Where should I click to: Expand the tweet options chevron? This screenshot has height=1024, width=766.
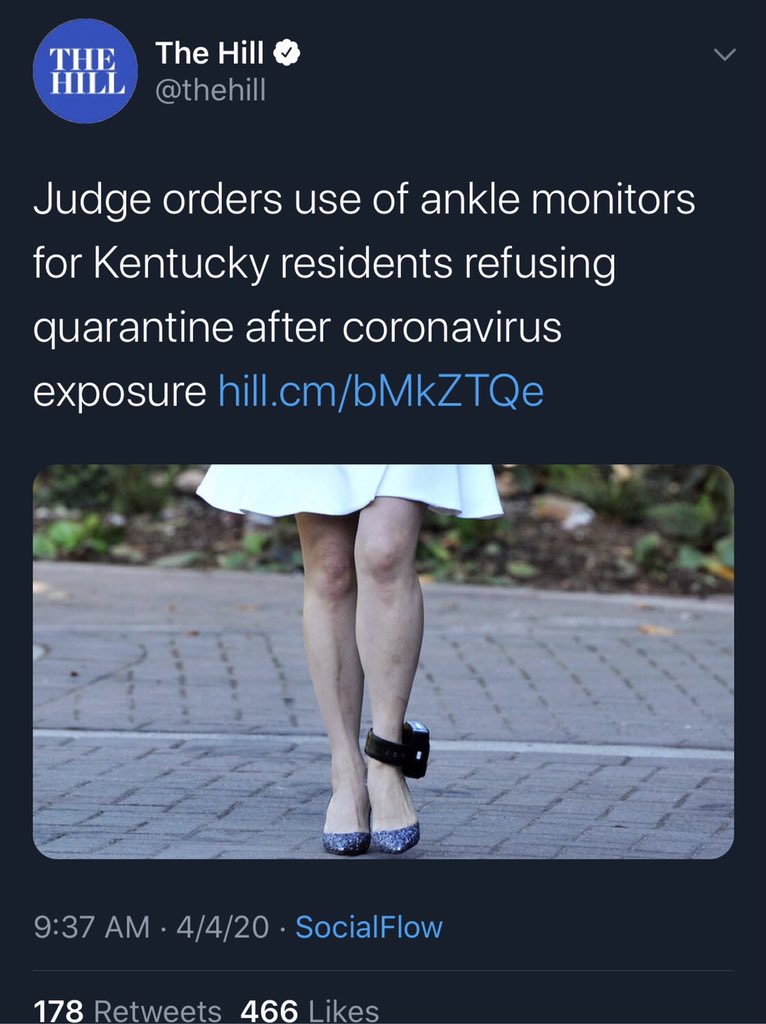(x=724, y=54)
